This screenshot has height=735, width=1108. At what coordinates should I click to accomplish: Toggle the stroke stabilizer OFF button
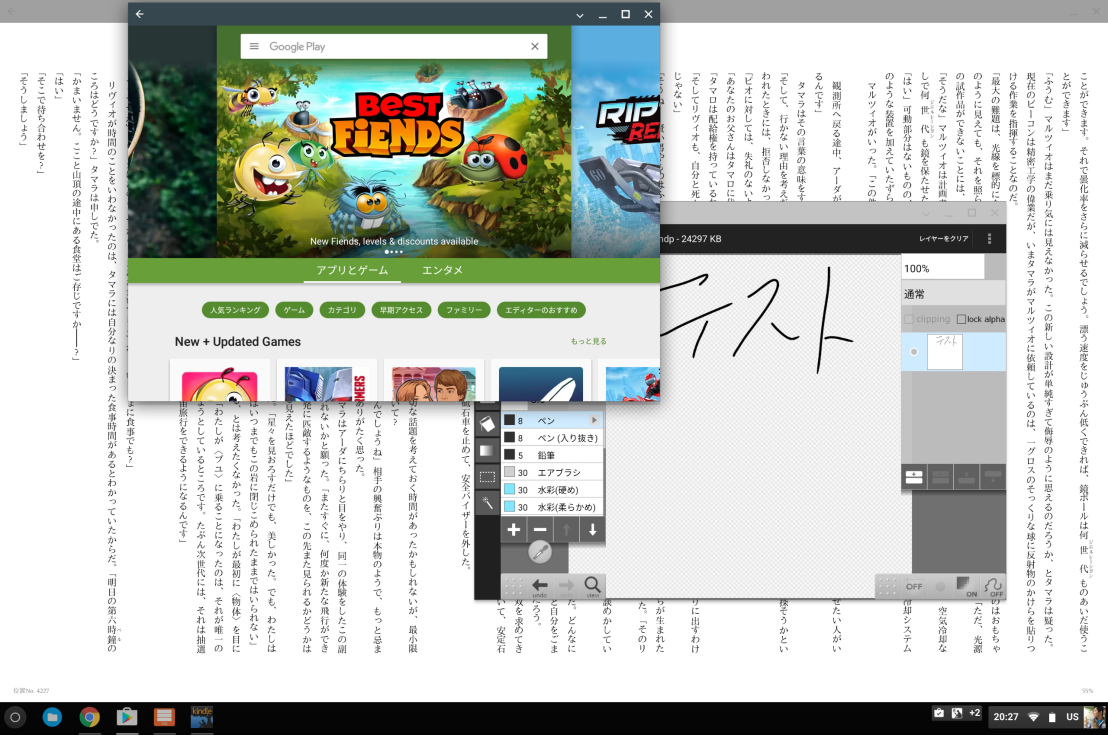click(x=993, y=587)
